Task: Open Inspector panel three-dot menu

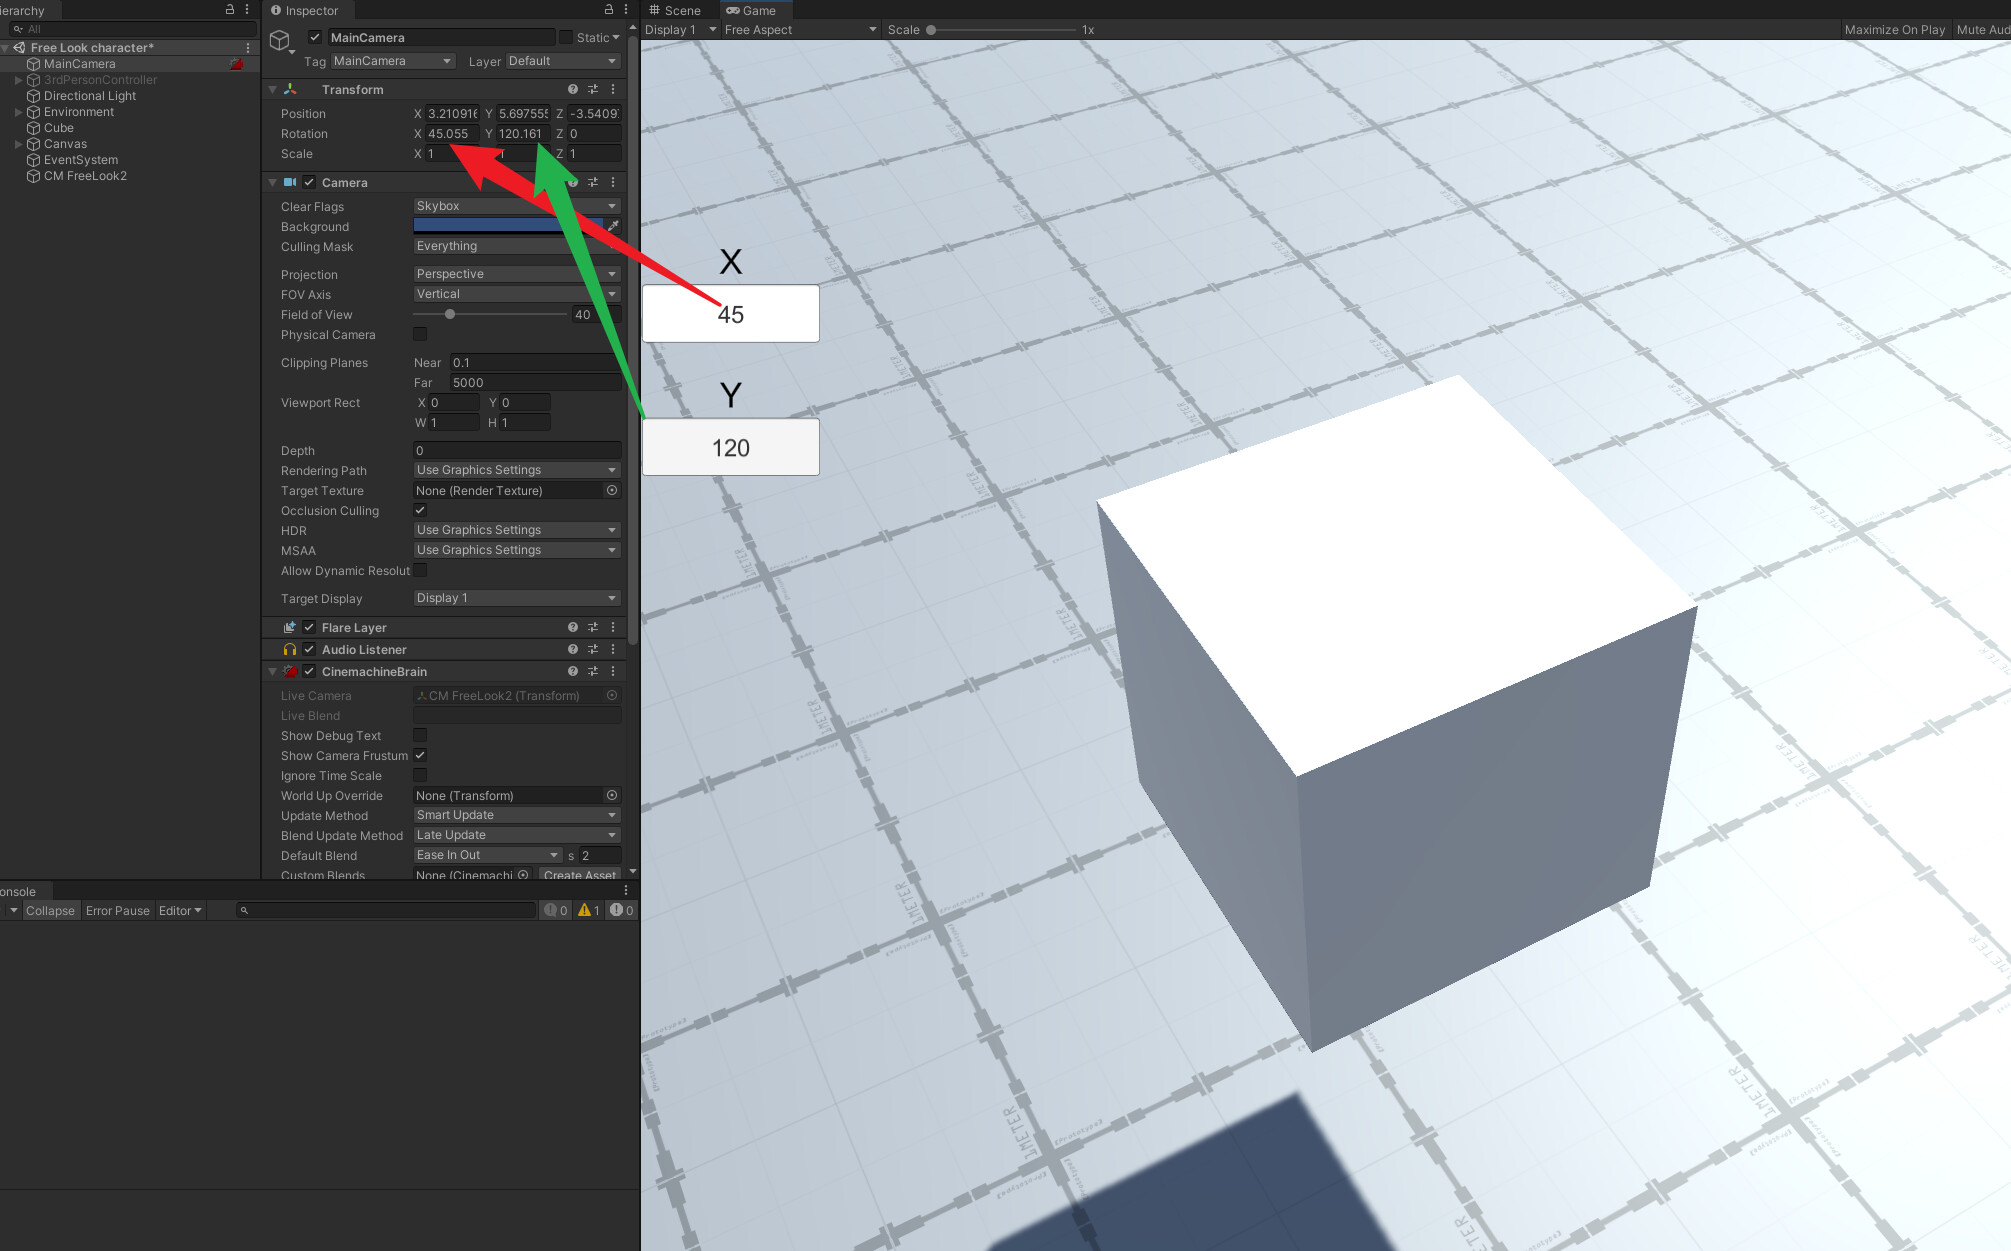Action: pos(626,9)
